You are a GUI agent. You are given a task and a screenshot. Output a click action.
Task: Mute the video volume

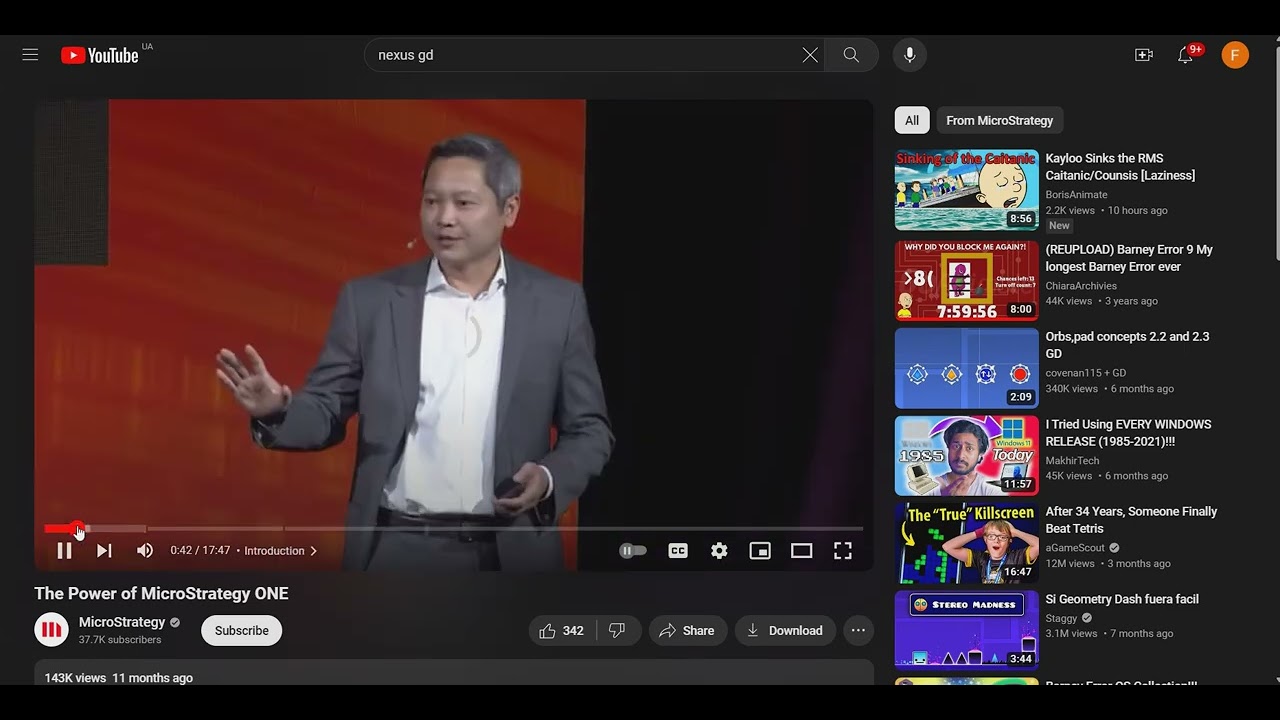(x=145, y=551)
